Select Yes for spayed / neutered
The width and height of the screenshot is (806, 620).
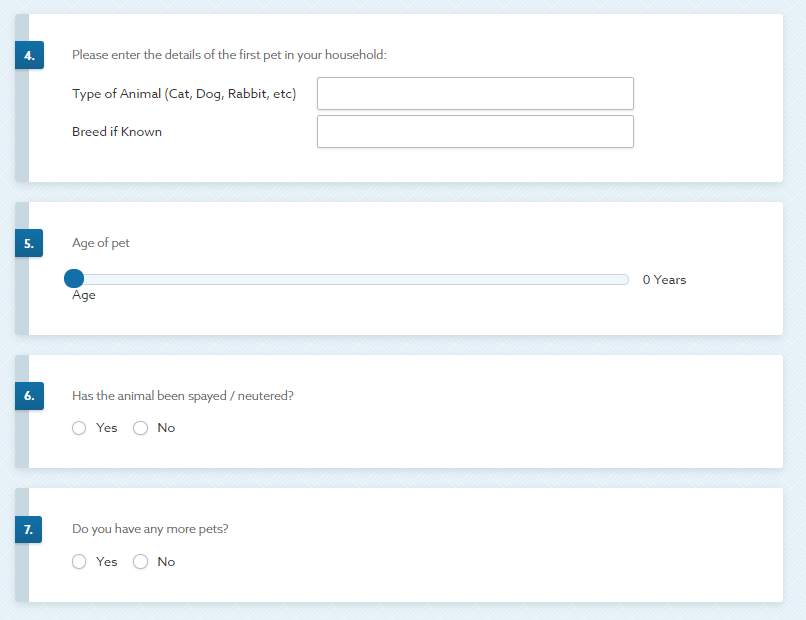tap(80, 428)
